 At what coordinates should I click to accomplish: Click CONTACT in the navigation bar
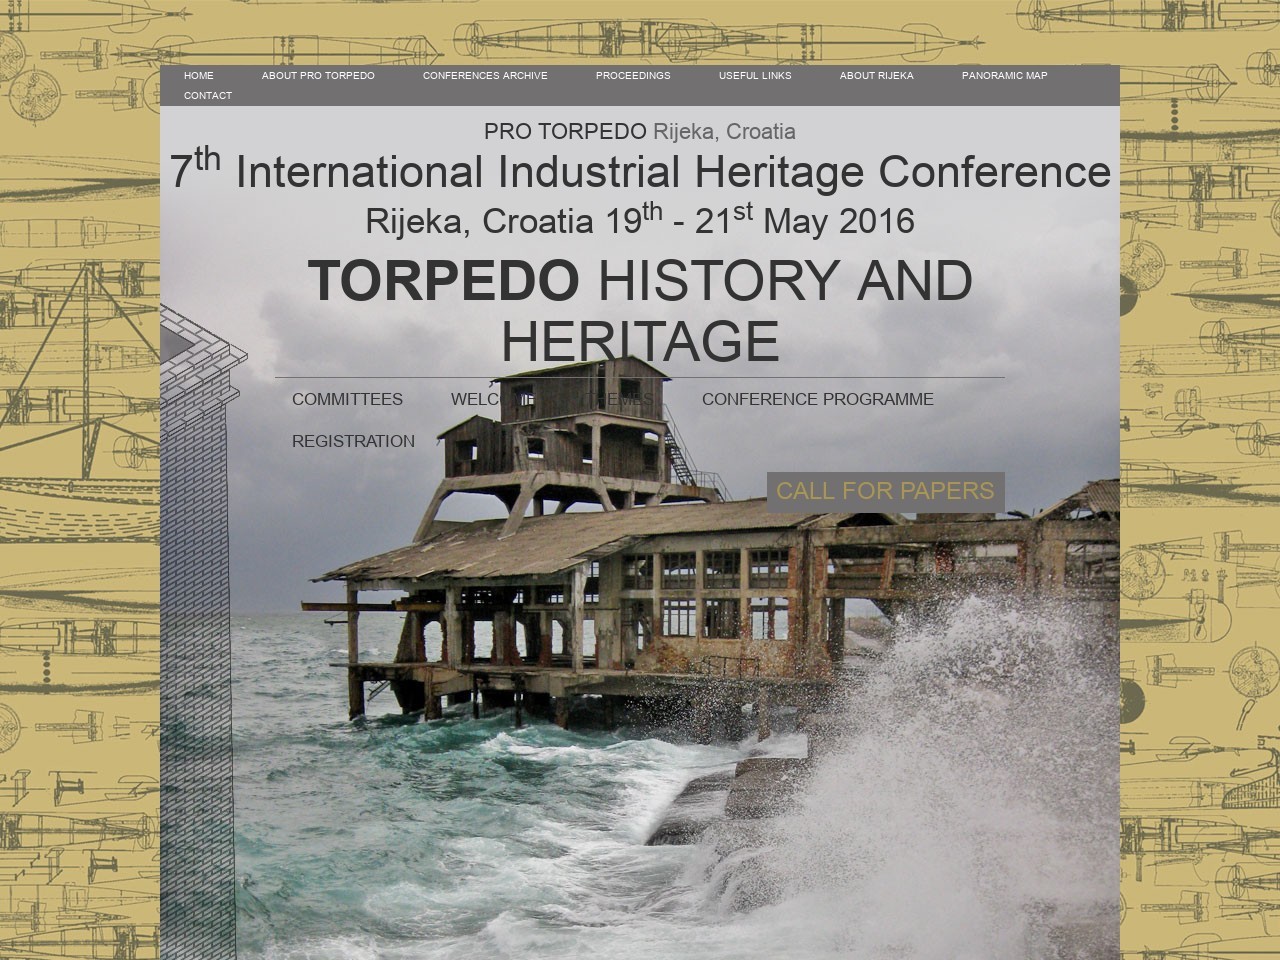208,96
